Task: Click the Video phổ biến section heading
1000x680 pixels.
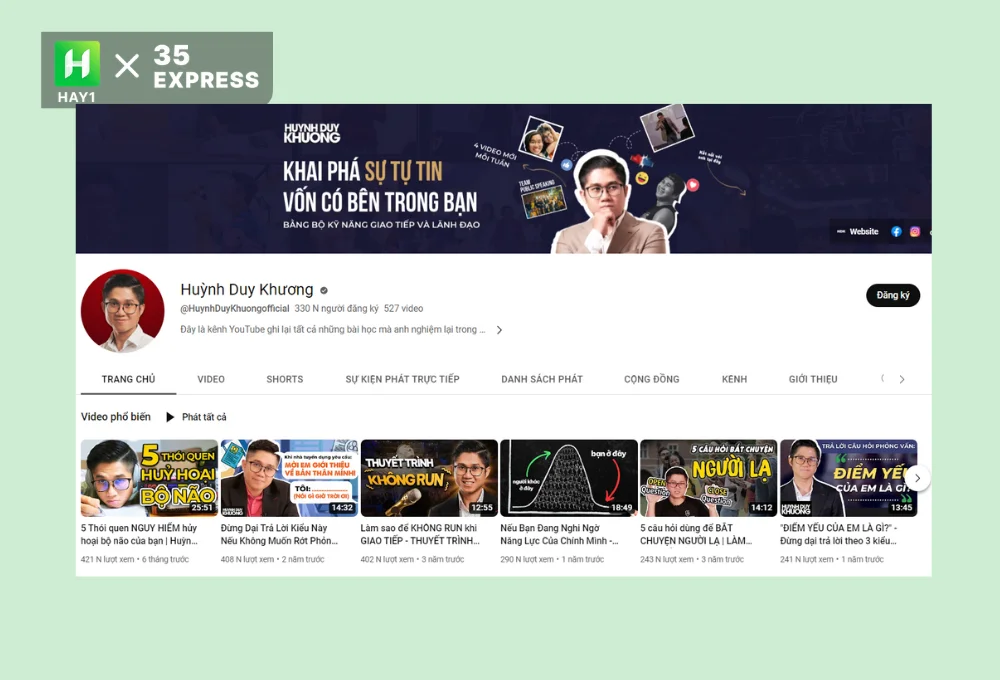Action: click(116, 417)
